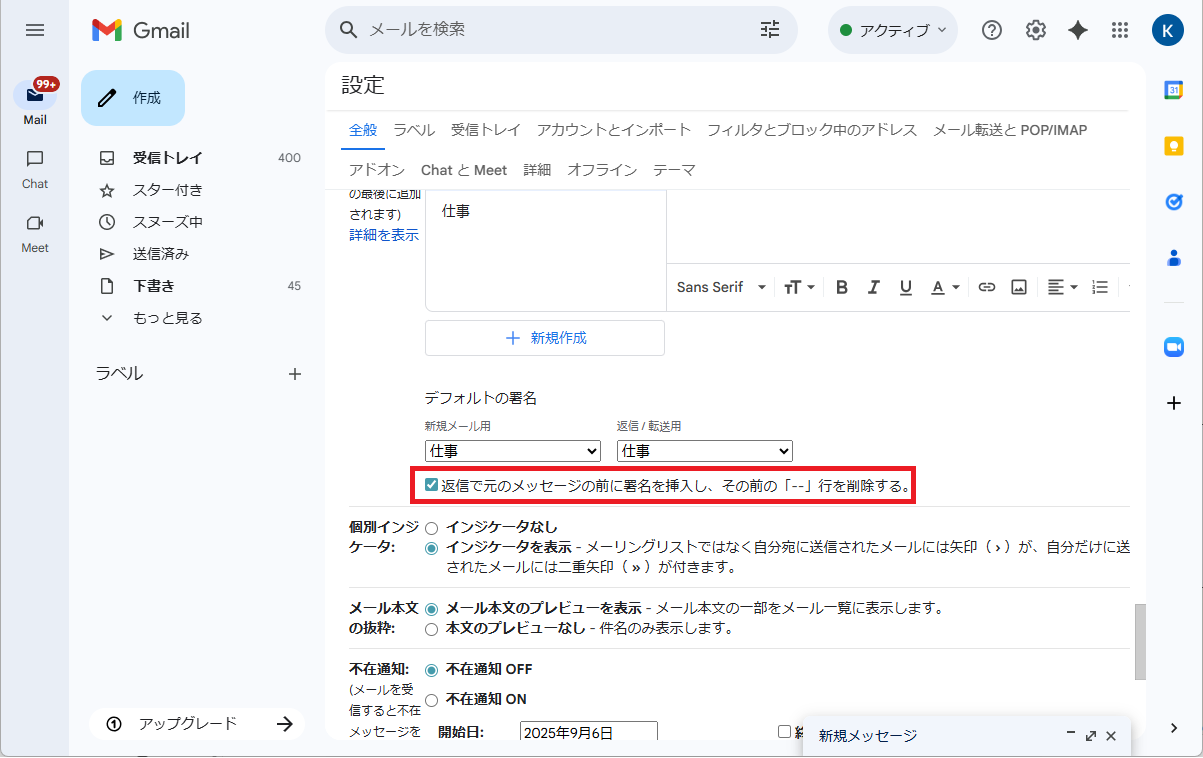Open the 新規メール用 signature dropdown
The height and width of the screenshot is (758, 1203).
[x=512, y=450]
